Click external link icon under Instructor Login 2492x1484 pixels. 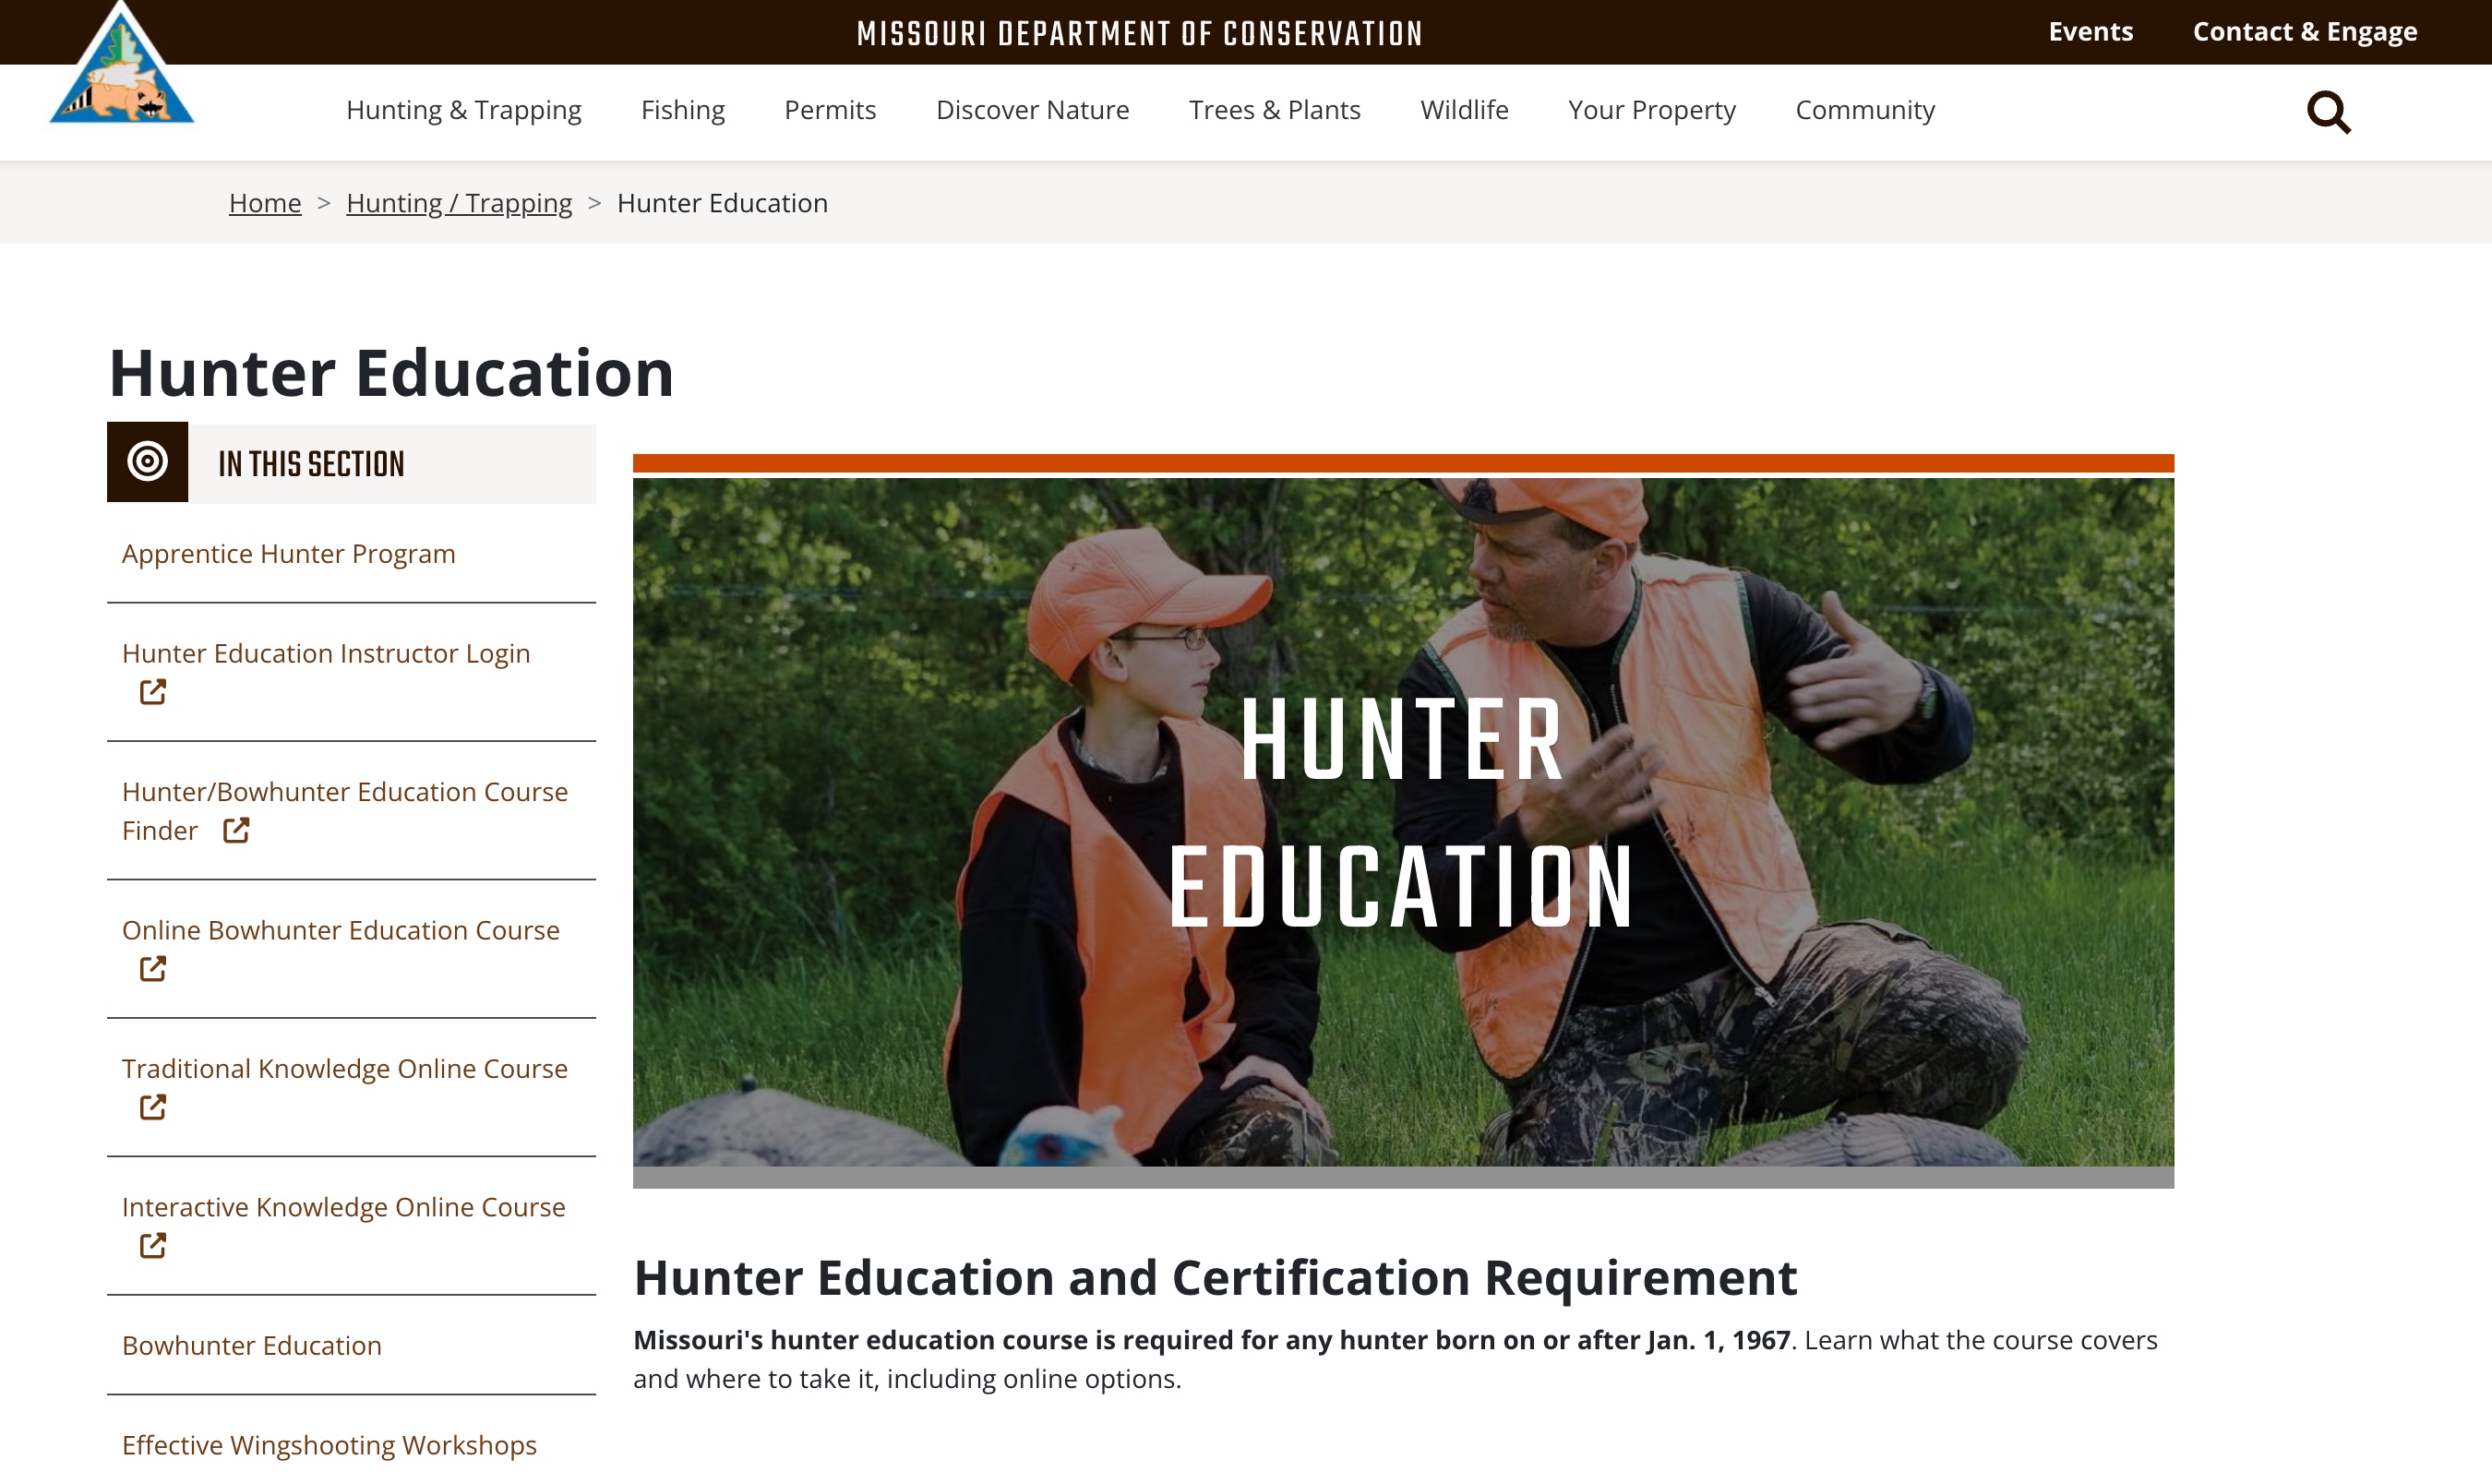click(153, 692)
